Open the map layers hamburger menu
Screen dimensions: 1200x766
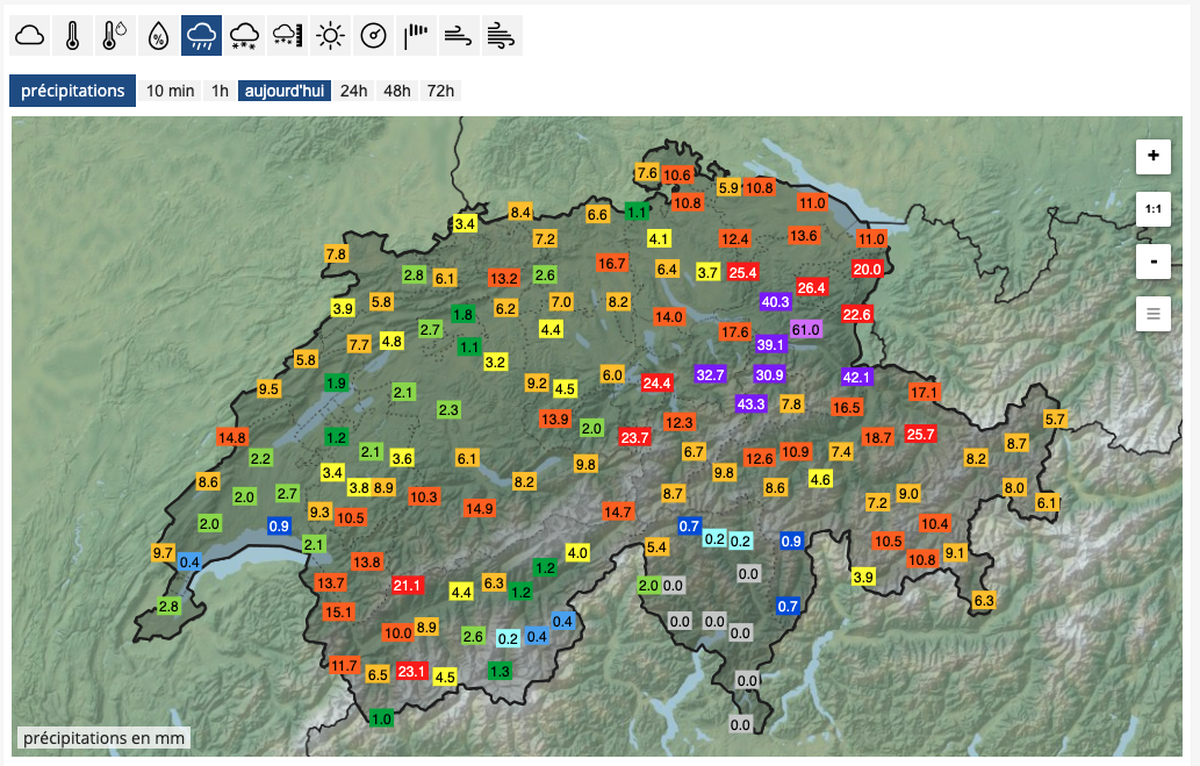pos(1153,315)
